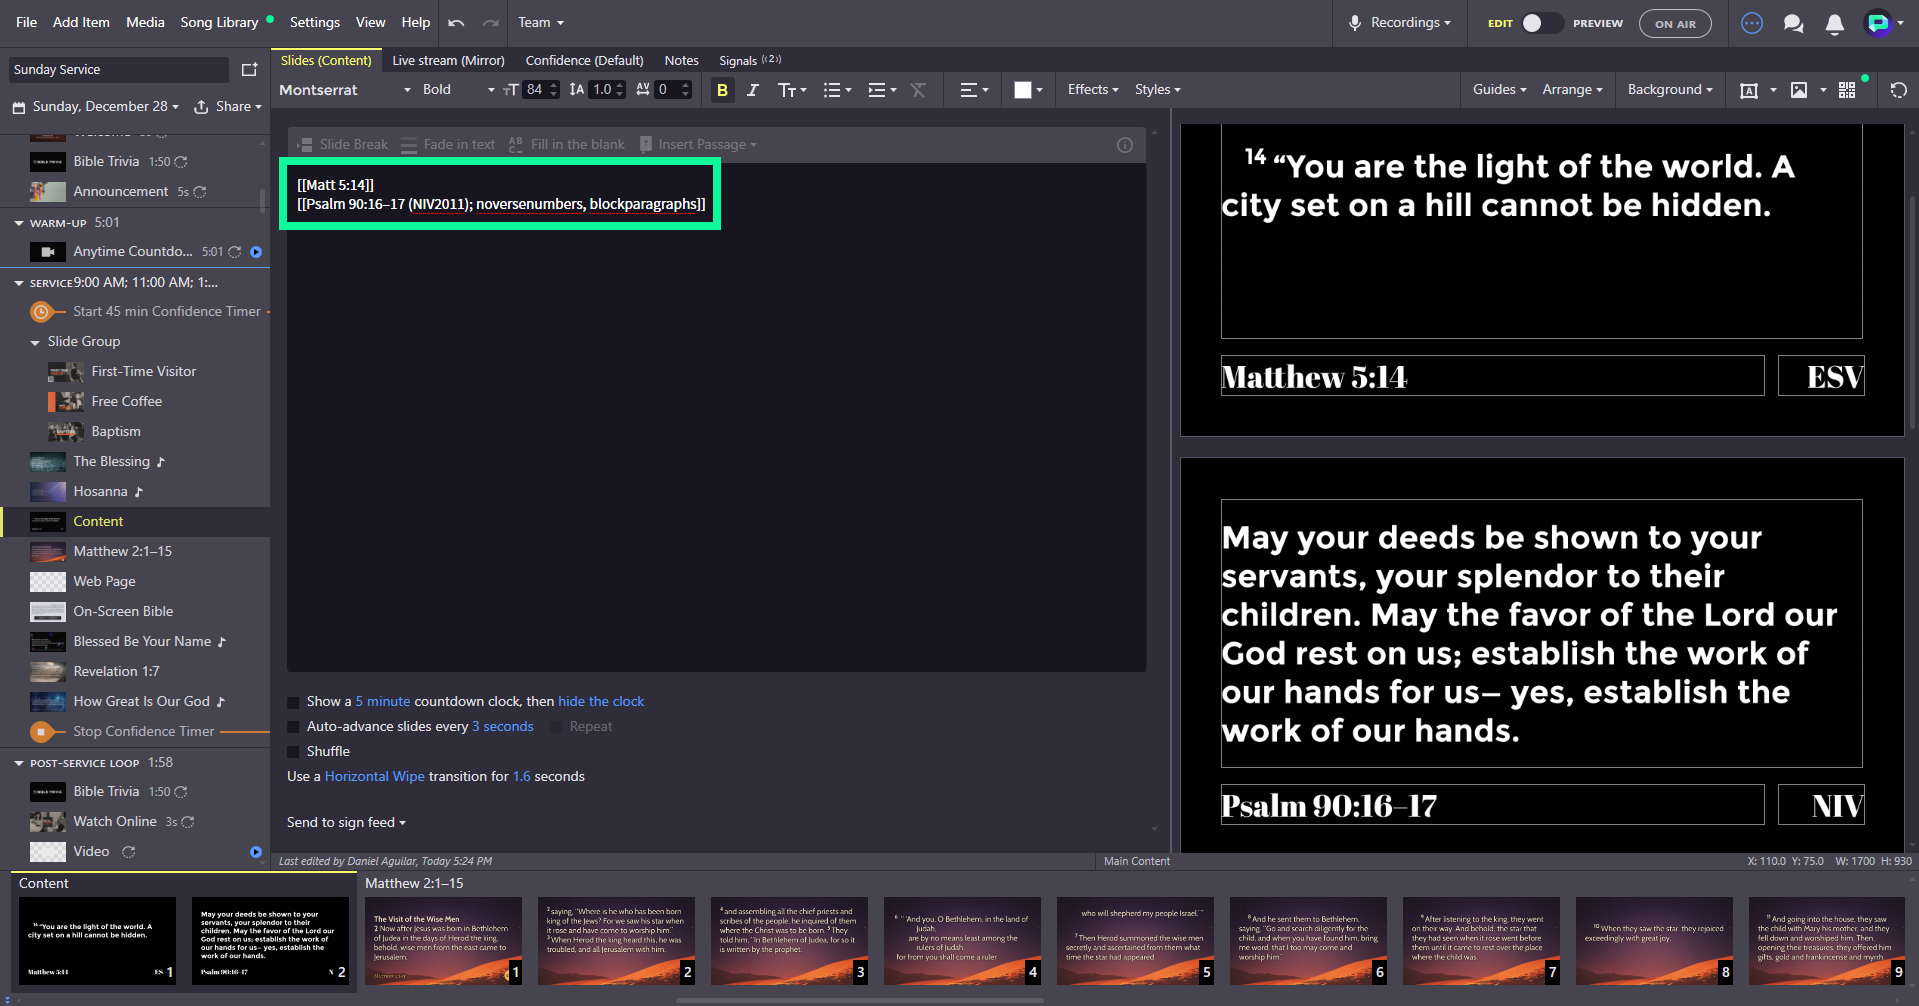This screenshot has width=1919, height=1006.
Task: Open the notifications bell
Action: click(1835, 24)
